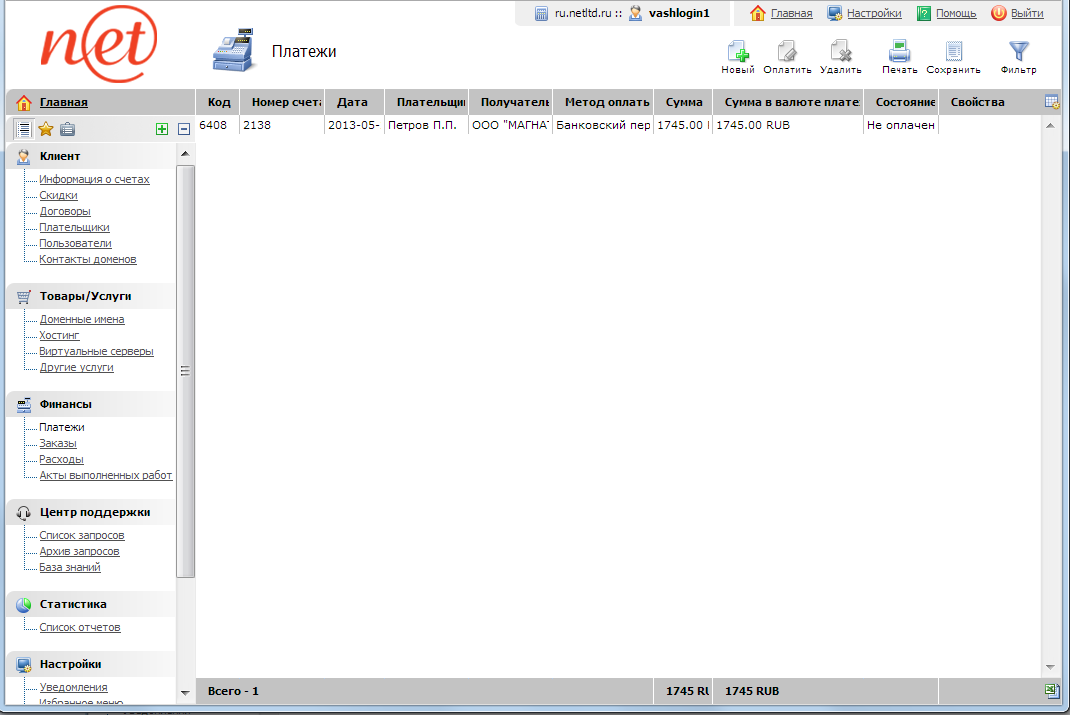Expand all menu sections with plus icon
The image size is (1070, 715).
(162, 128)
